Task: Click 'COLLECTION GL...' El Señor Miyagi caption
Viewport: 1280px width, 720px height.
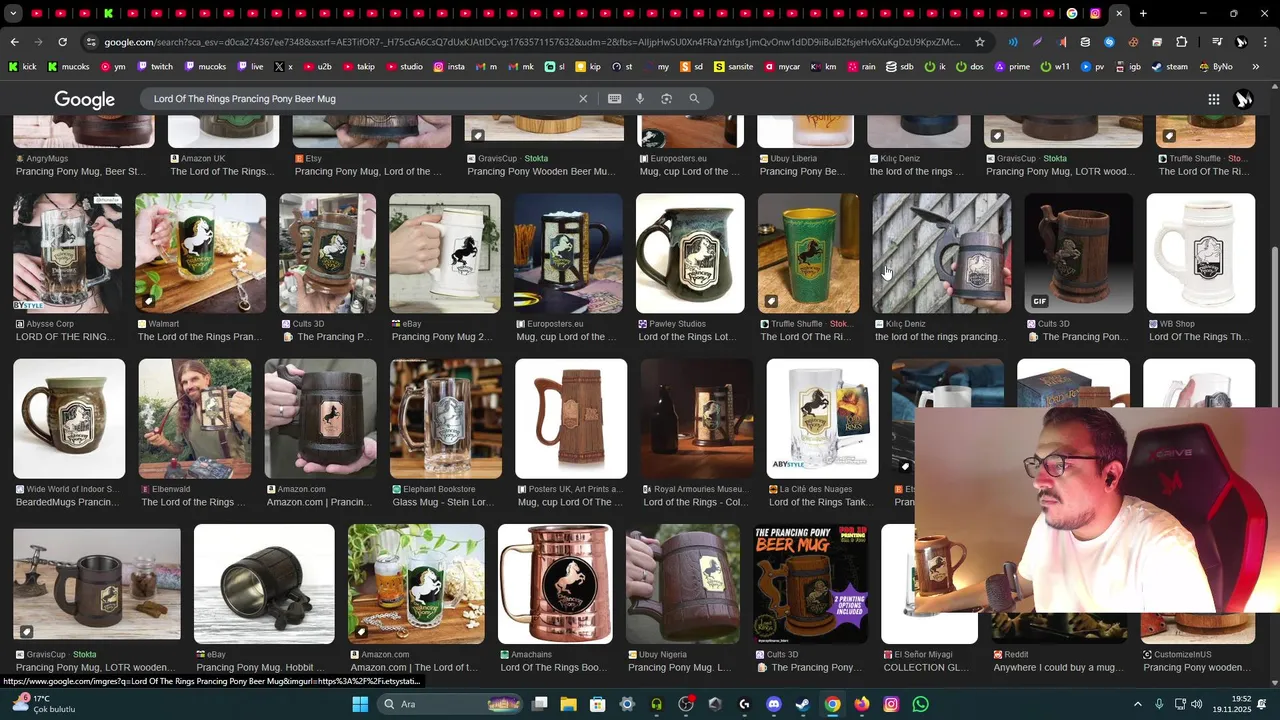Action: coord(926,667)
